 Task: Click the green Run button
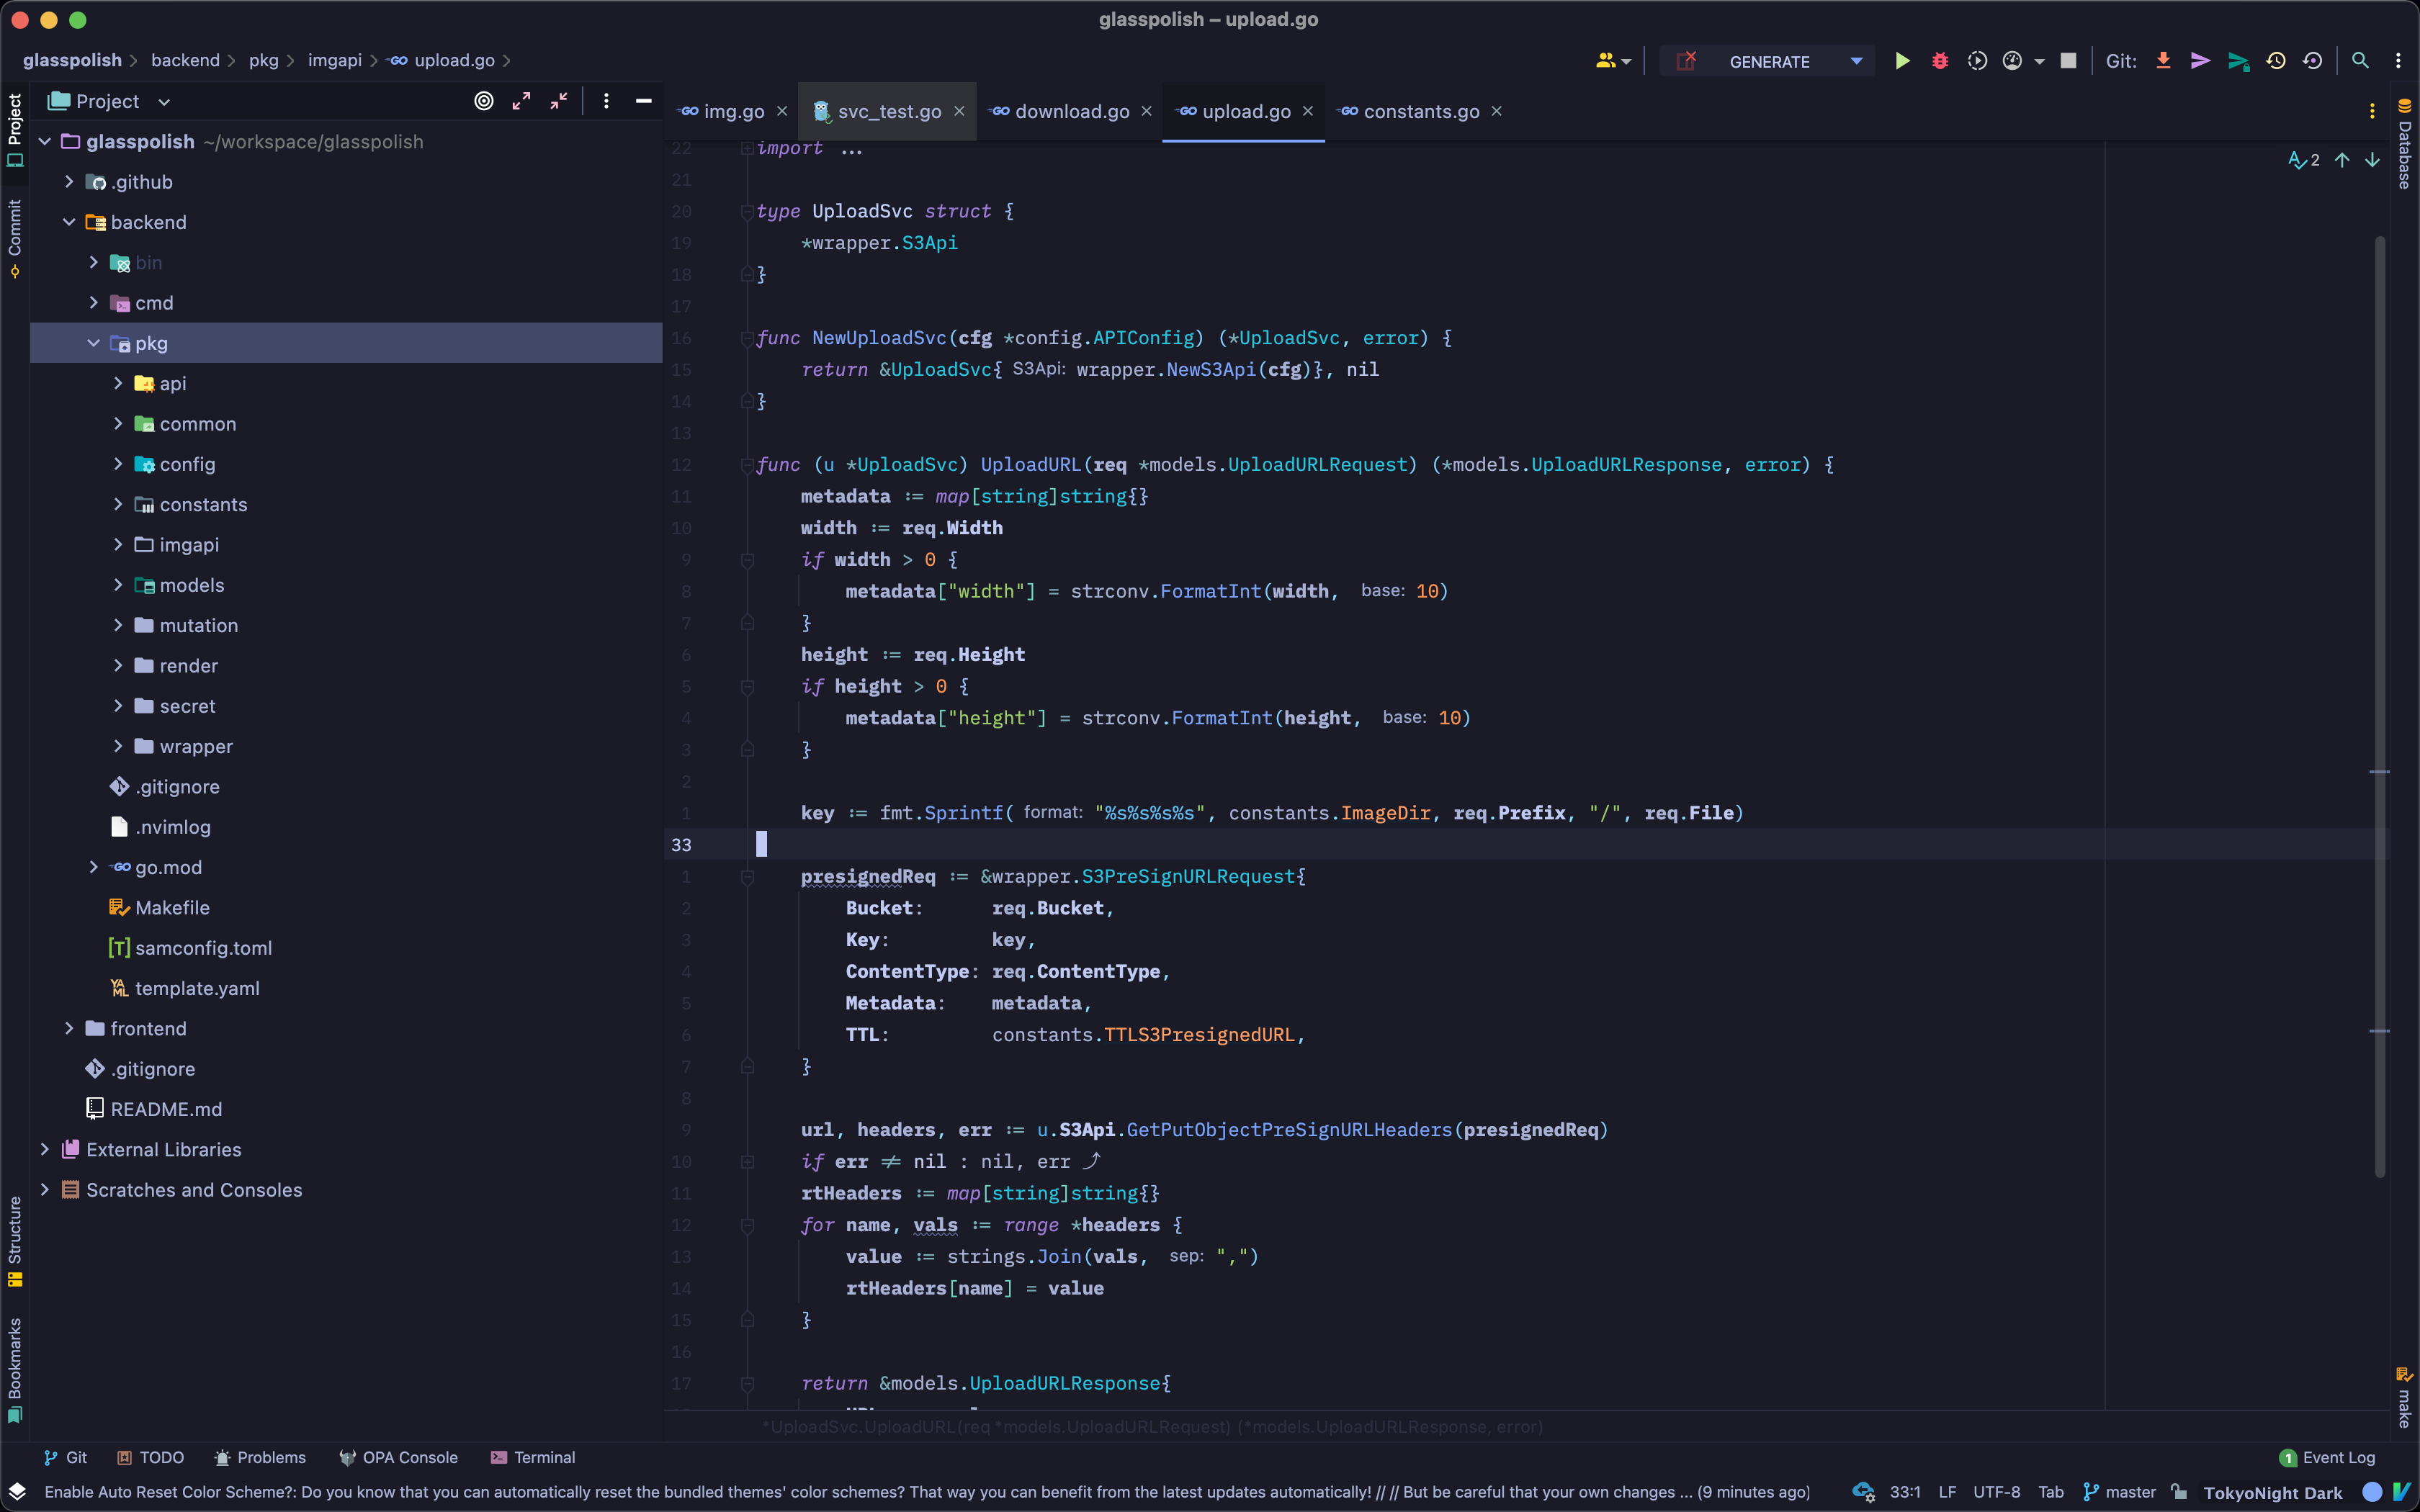1902,61
